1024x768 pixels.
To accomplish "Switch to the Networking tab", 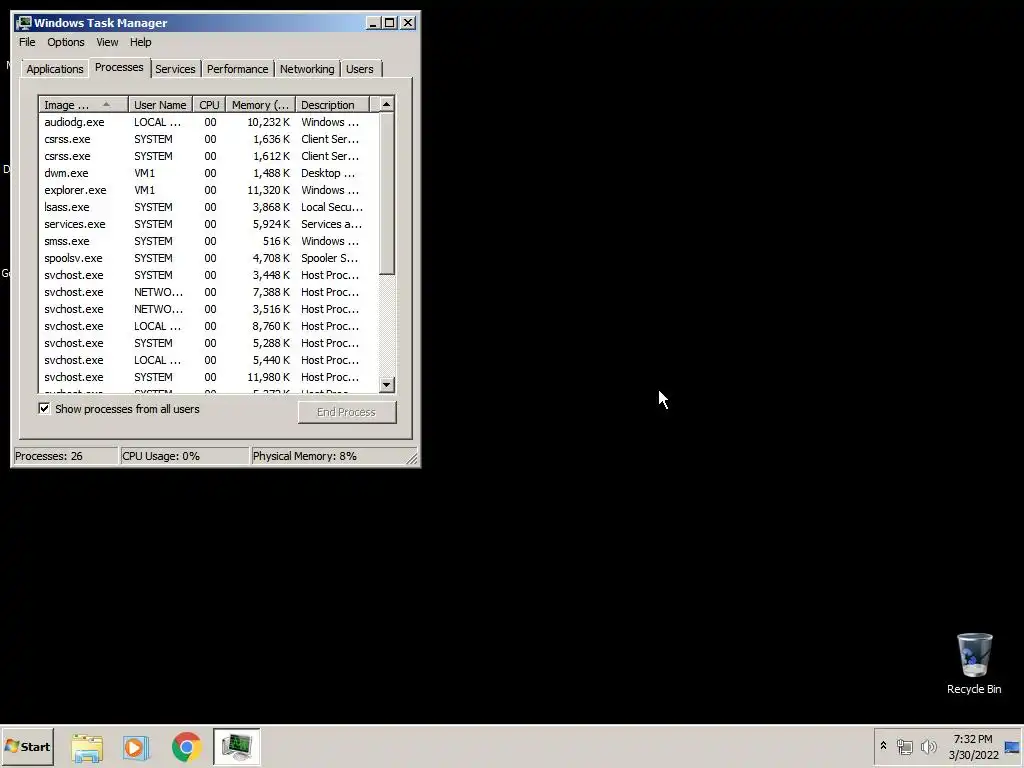I will [x=307, y=69].
